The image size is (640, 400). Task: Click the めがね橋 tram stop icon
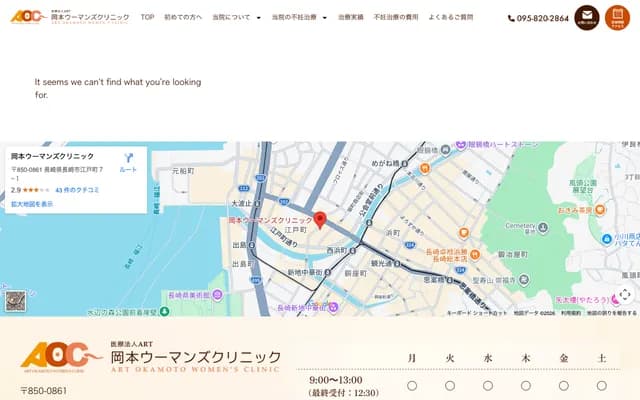tap(404, 164)
